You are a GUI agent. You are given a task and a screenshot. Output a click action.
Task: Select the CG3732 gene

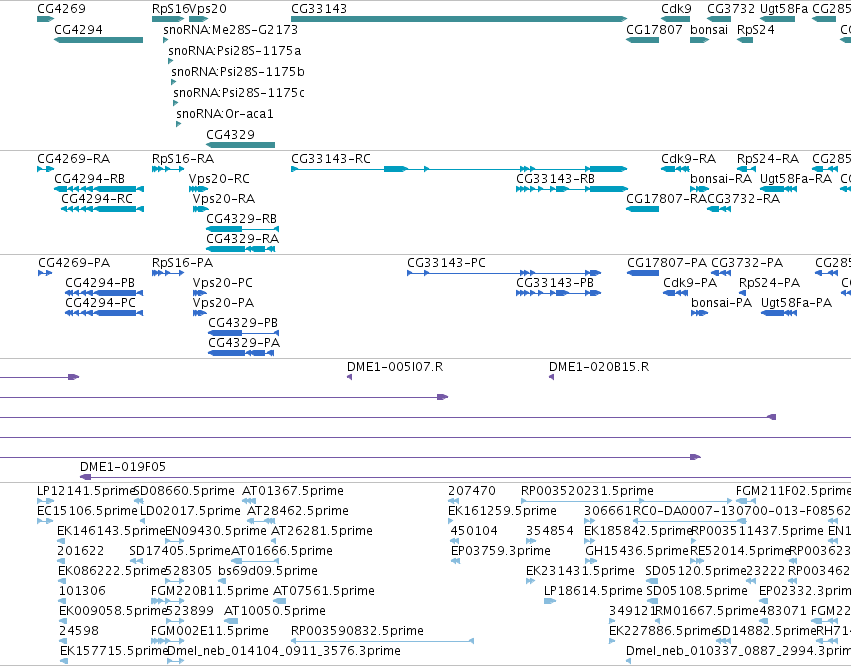(719, 19)
